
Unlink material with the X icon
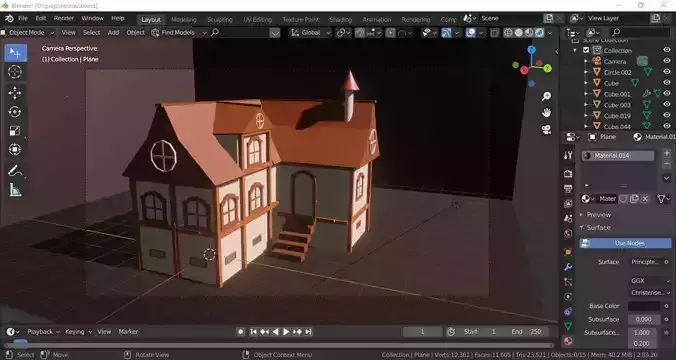pos(645,199)
